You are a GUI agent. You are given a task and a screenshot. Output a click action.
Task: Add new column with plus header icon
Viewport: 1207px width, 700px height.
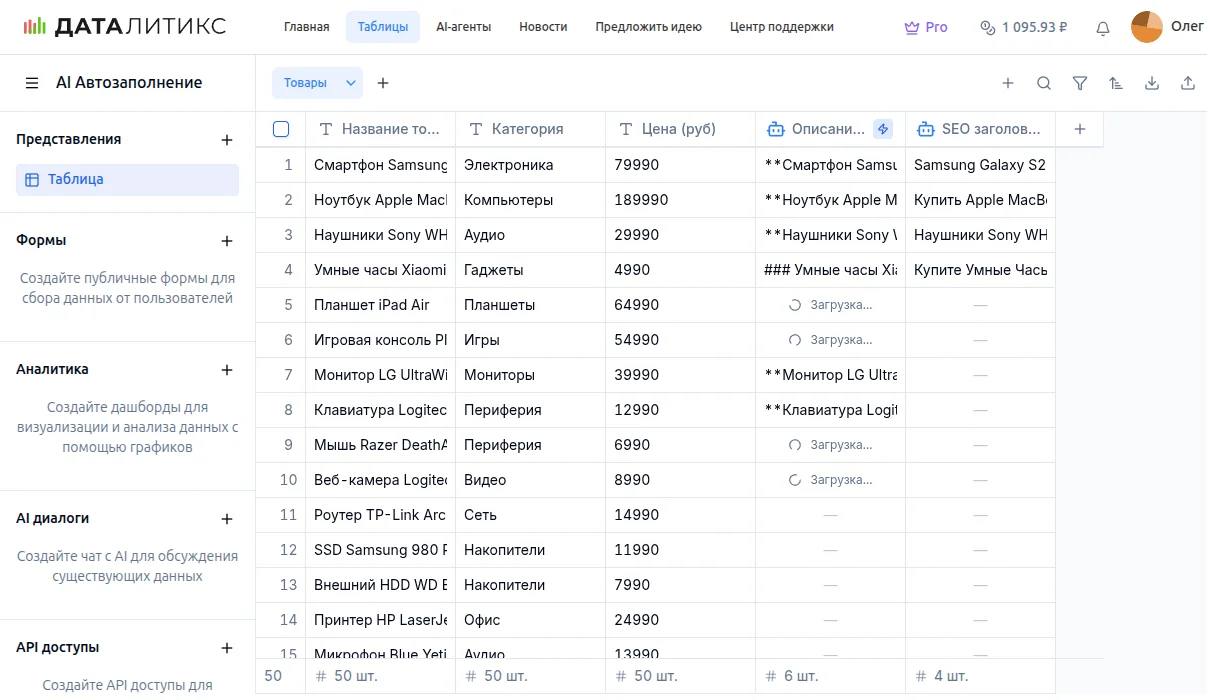tap(1079, 129)
